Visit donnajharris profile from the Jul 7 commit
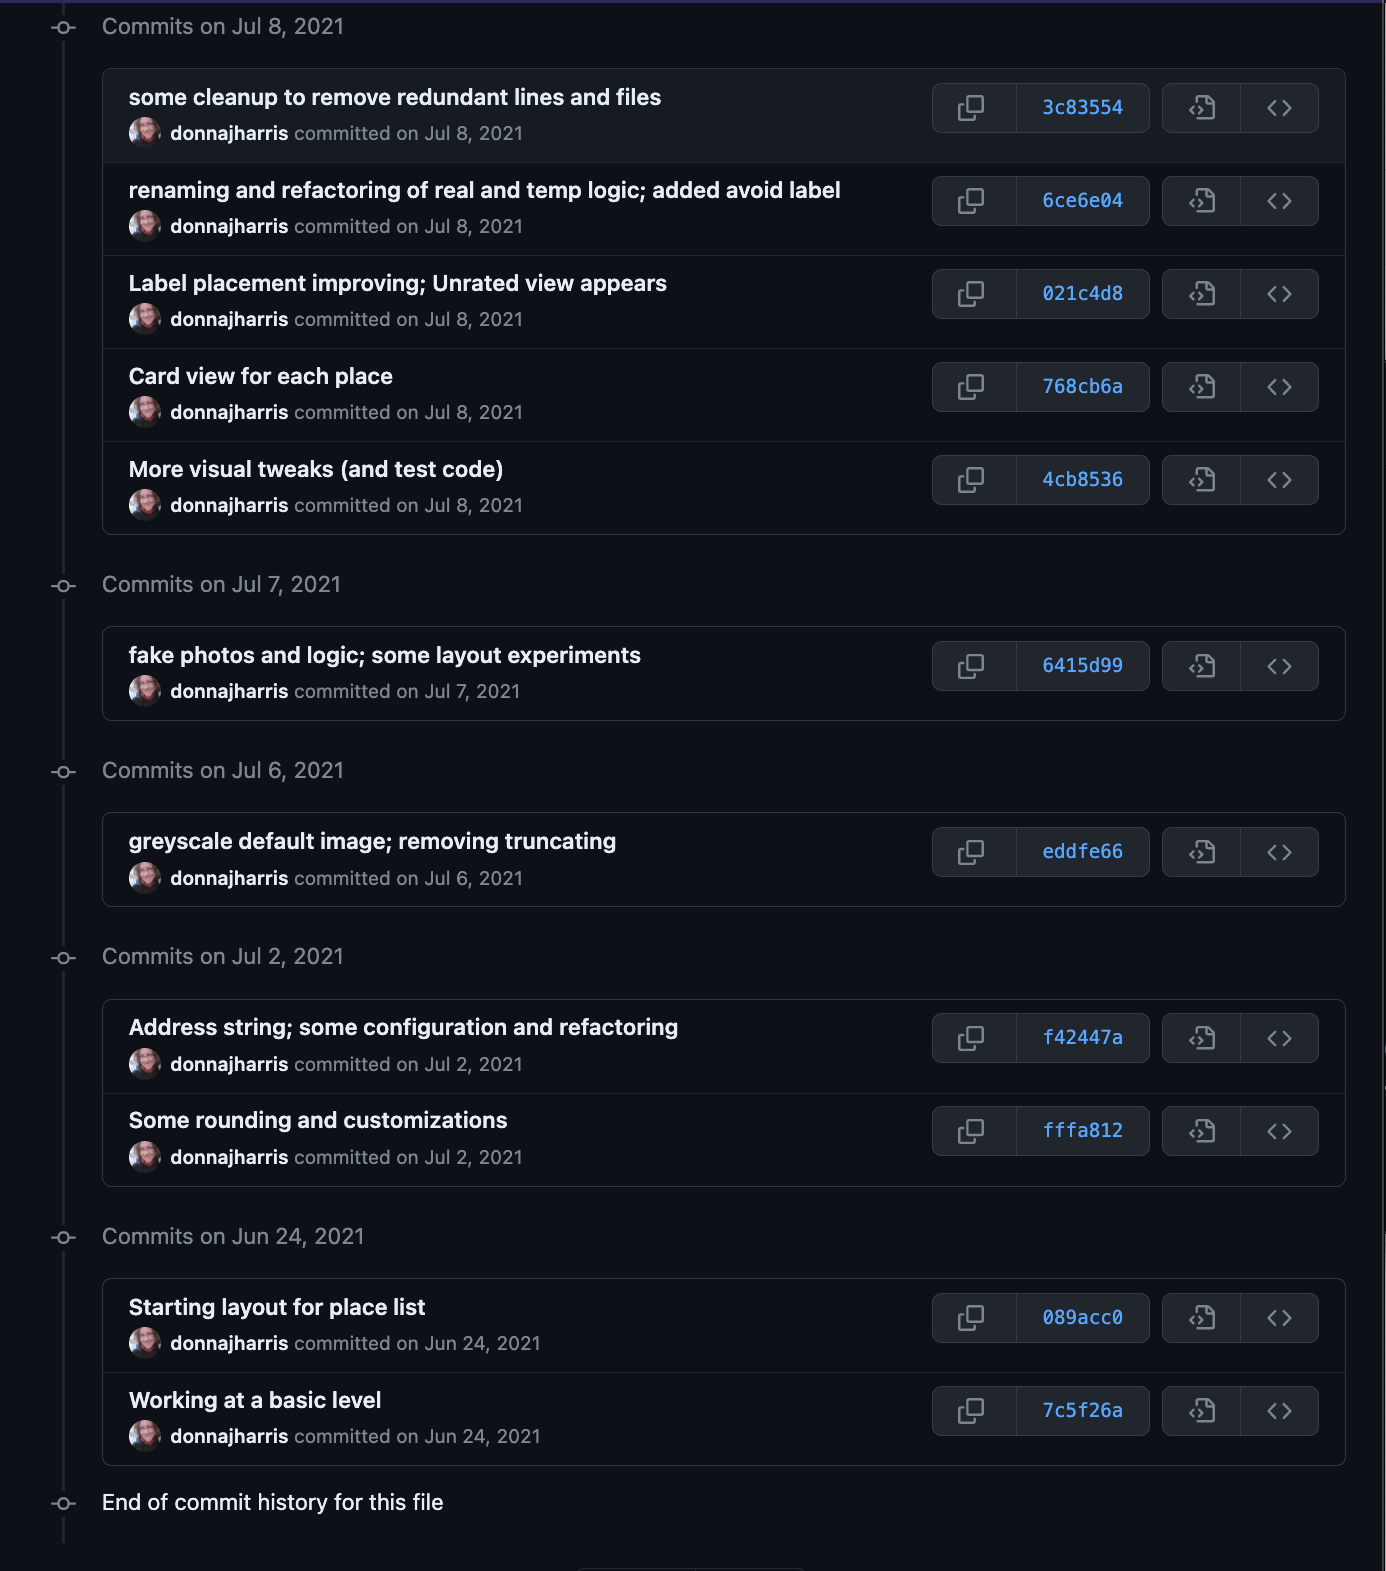Image resolution: width=1386 pixels, height=1571 pixels. coord(229,691)
